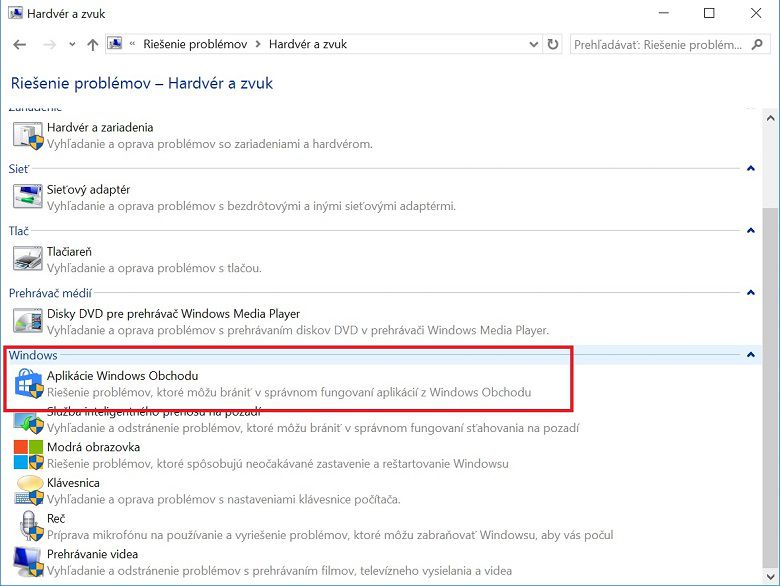This screenshot has width=781, height=586.
Task: Select Riešenie problémov breadcrumb
Action: tap(195, 44)
